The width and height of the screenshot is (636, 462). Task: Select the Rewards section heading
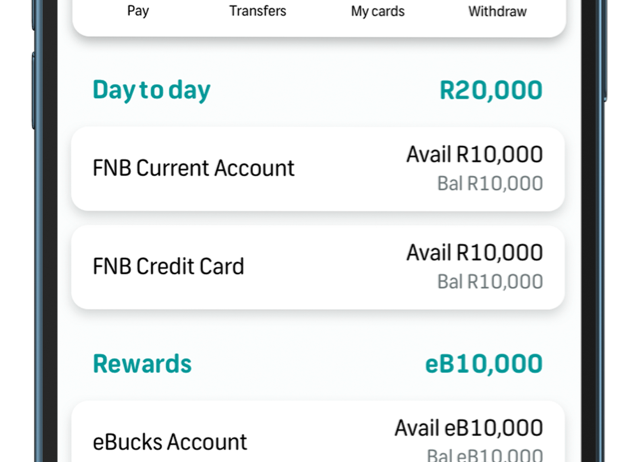click(x=142, y=363)
